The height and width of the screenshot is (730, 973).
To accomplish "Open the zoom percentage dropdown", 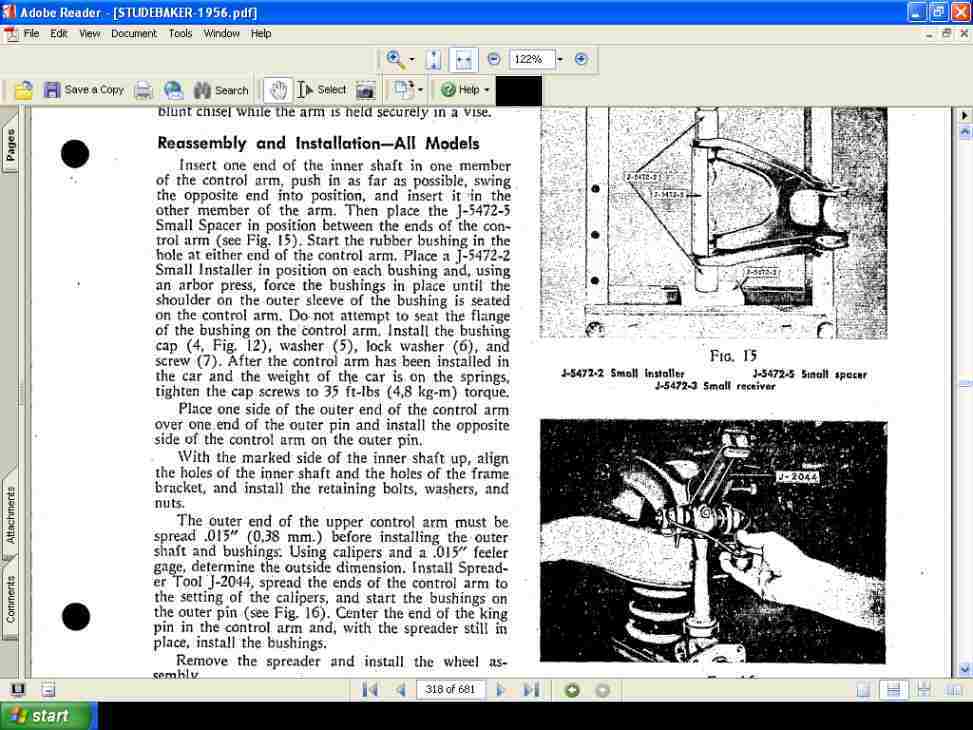I will click(560, 60).
